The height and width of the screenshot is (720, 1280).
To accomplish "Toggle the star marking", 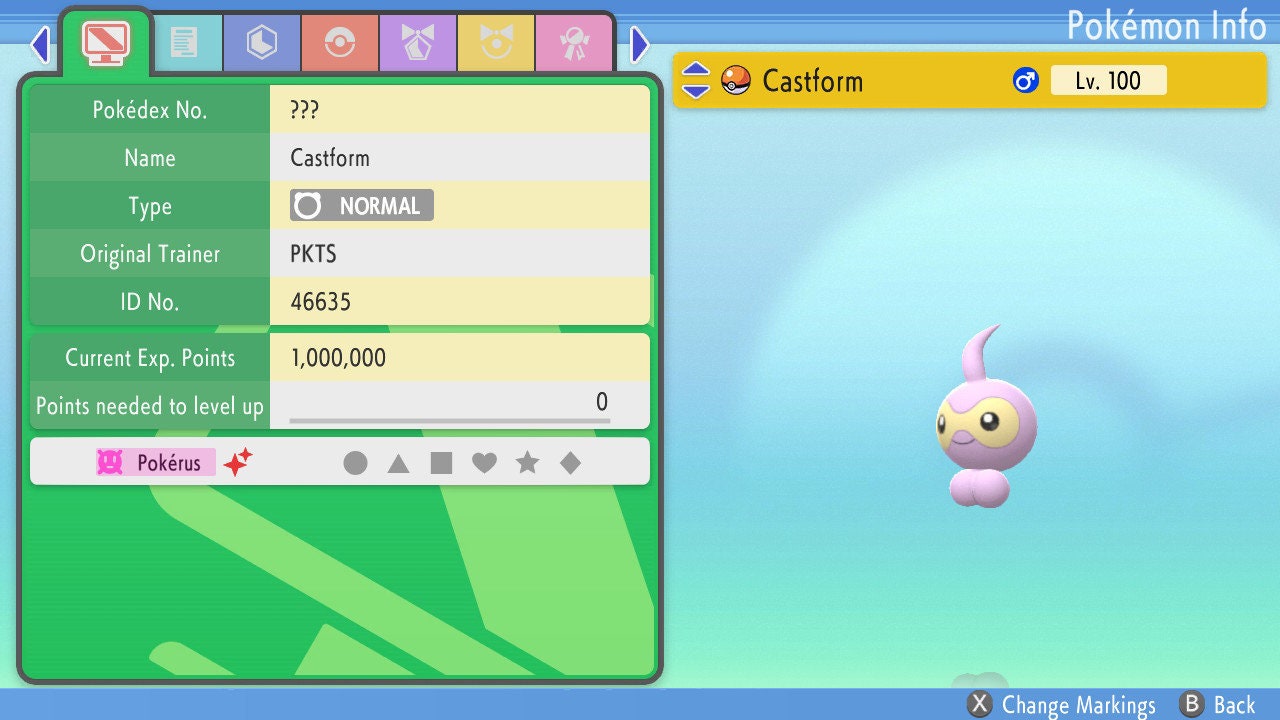I will 527,463.
